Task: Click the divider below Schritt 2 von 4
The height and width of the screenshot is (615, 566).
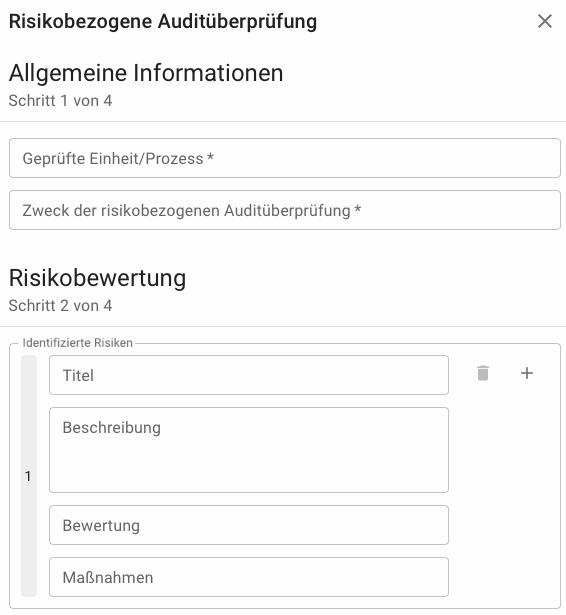Action: click(283, 326)
